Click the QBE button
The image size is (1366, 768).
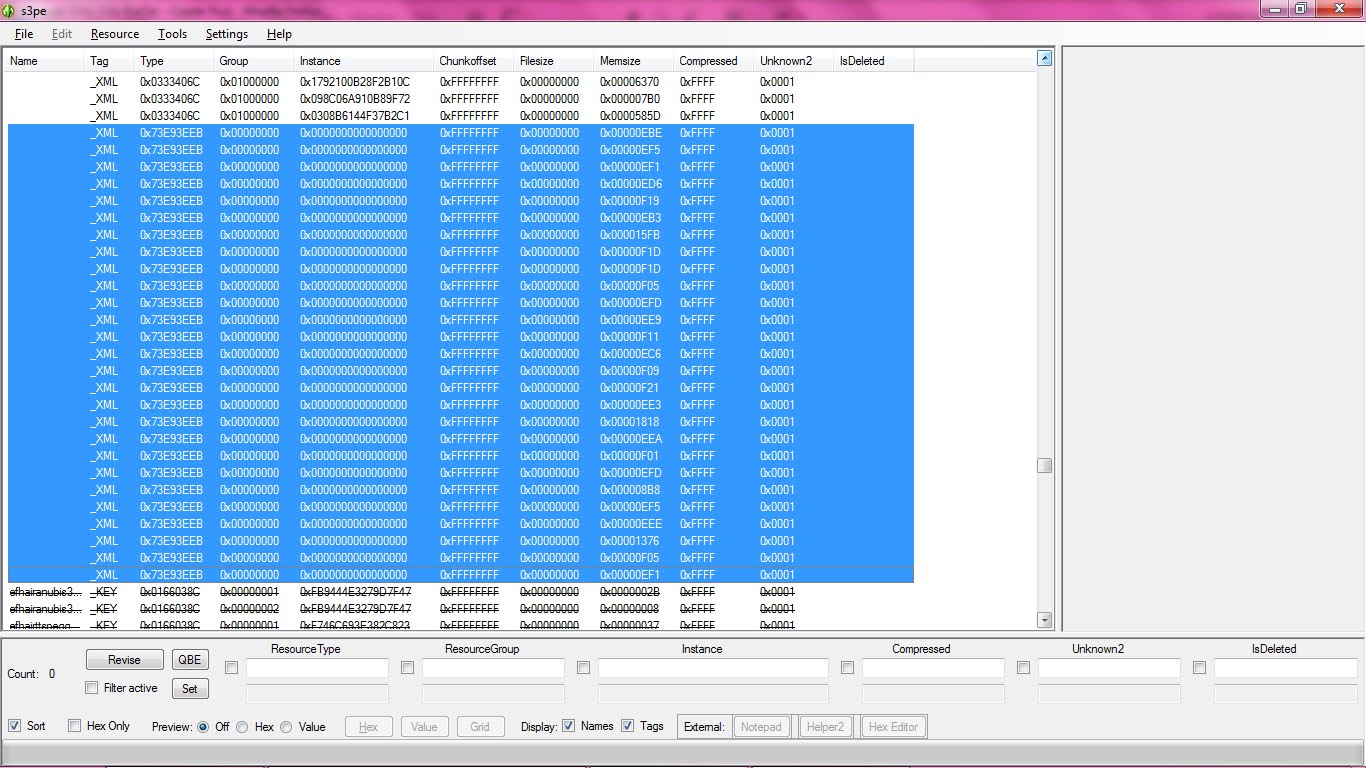[x=190, y=659]
